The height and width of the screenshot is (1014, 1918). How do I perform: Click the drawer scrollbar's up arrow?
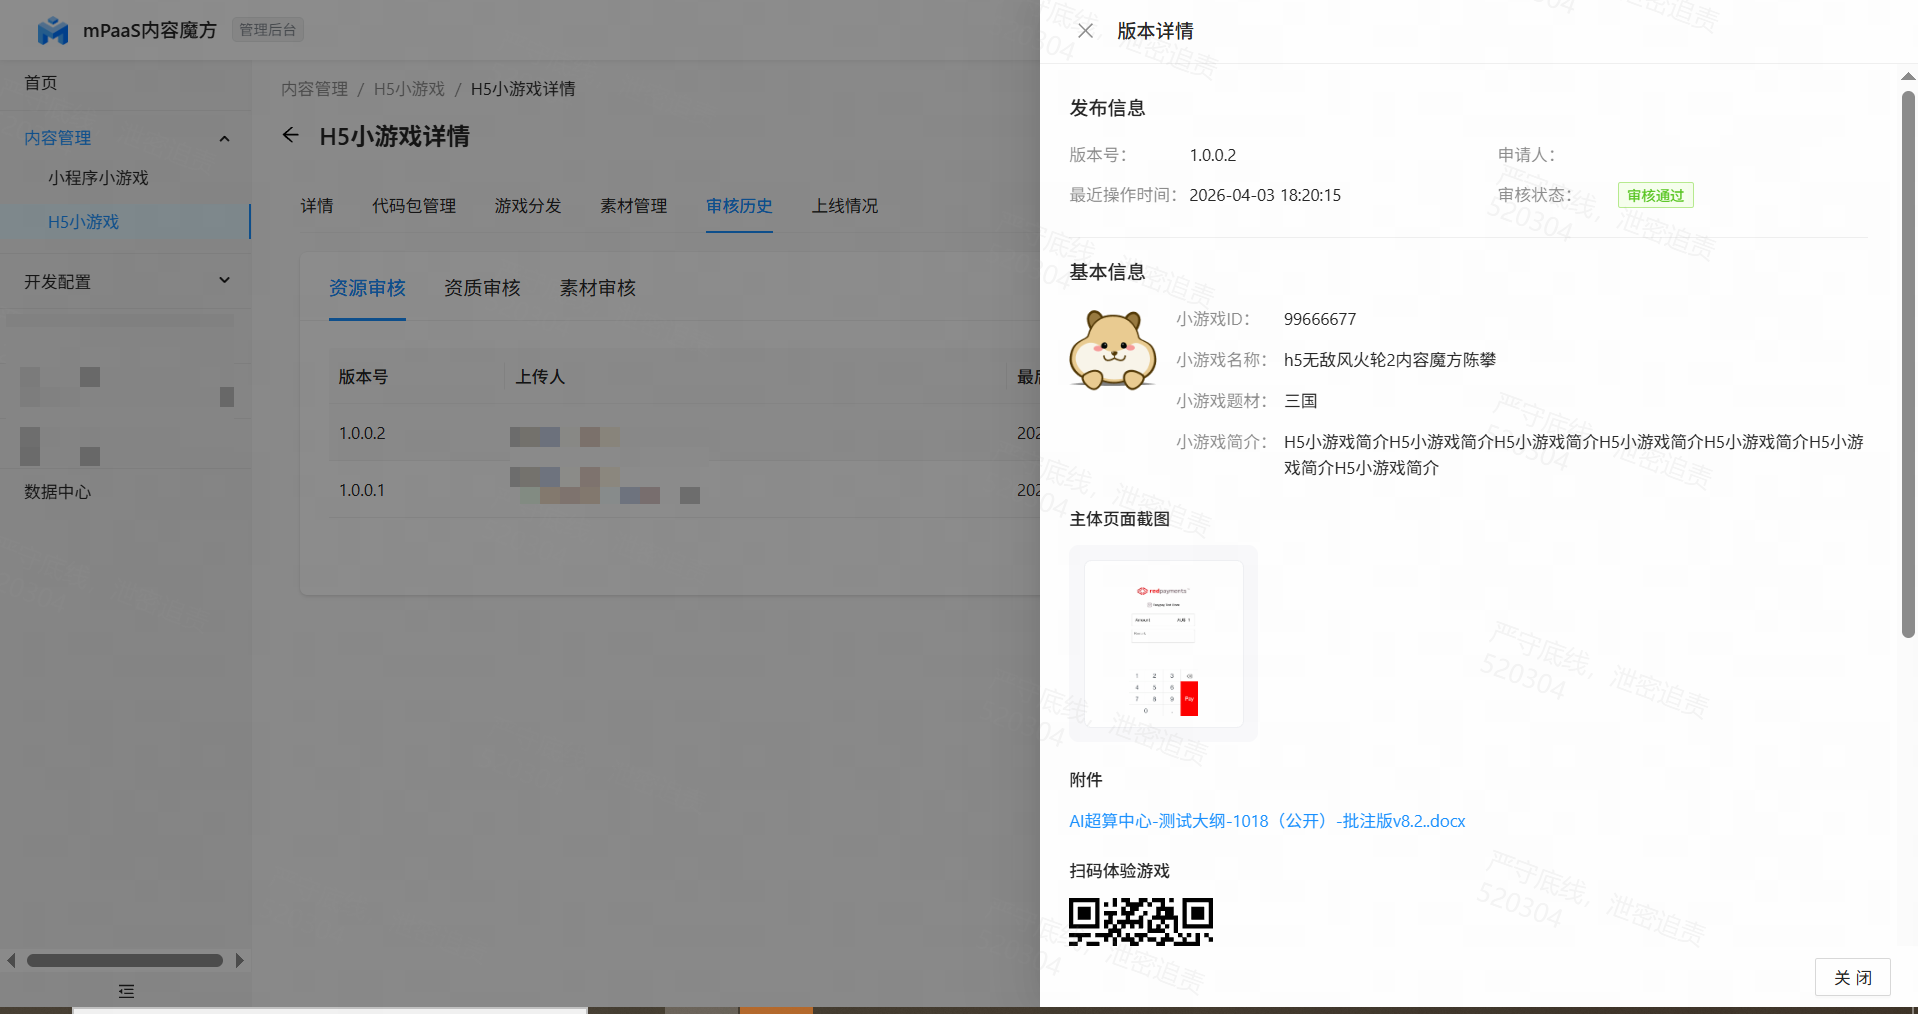[1908, 76]
